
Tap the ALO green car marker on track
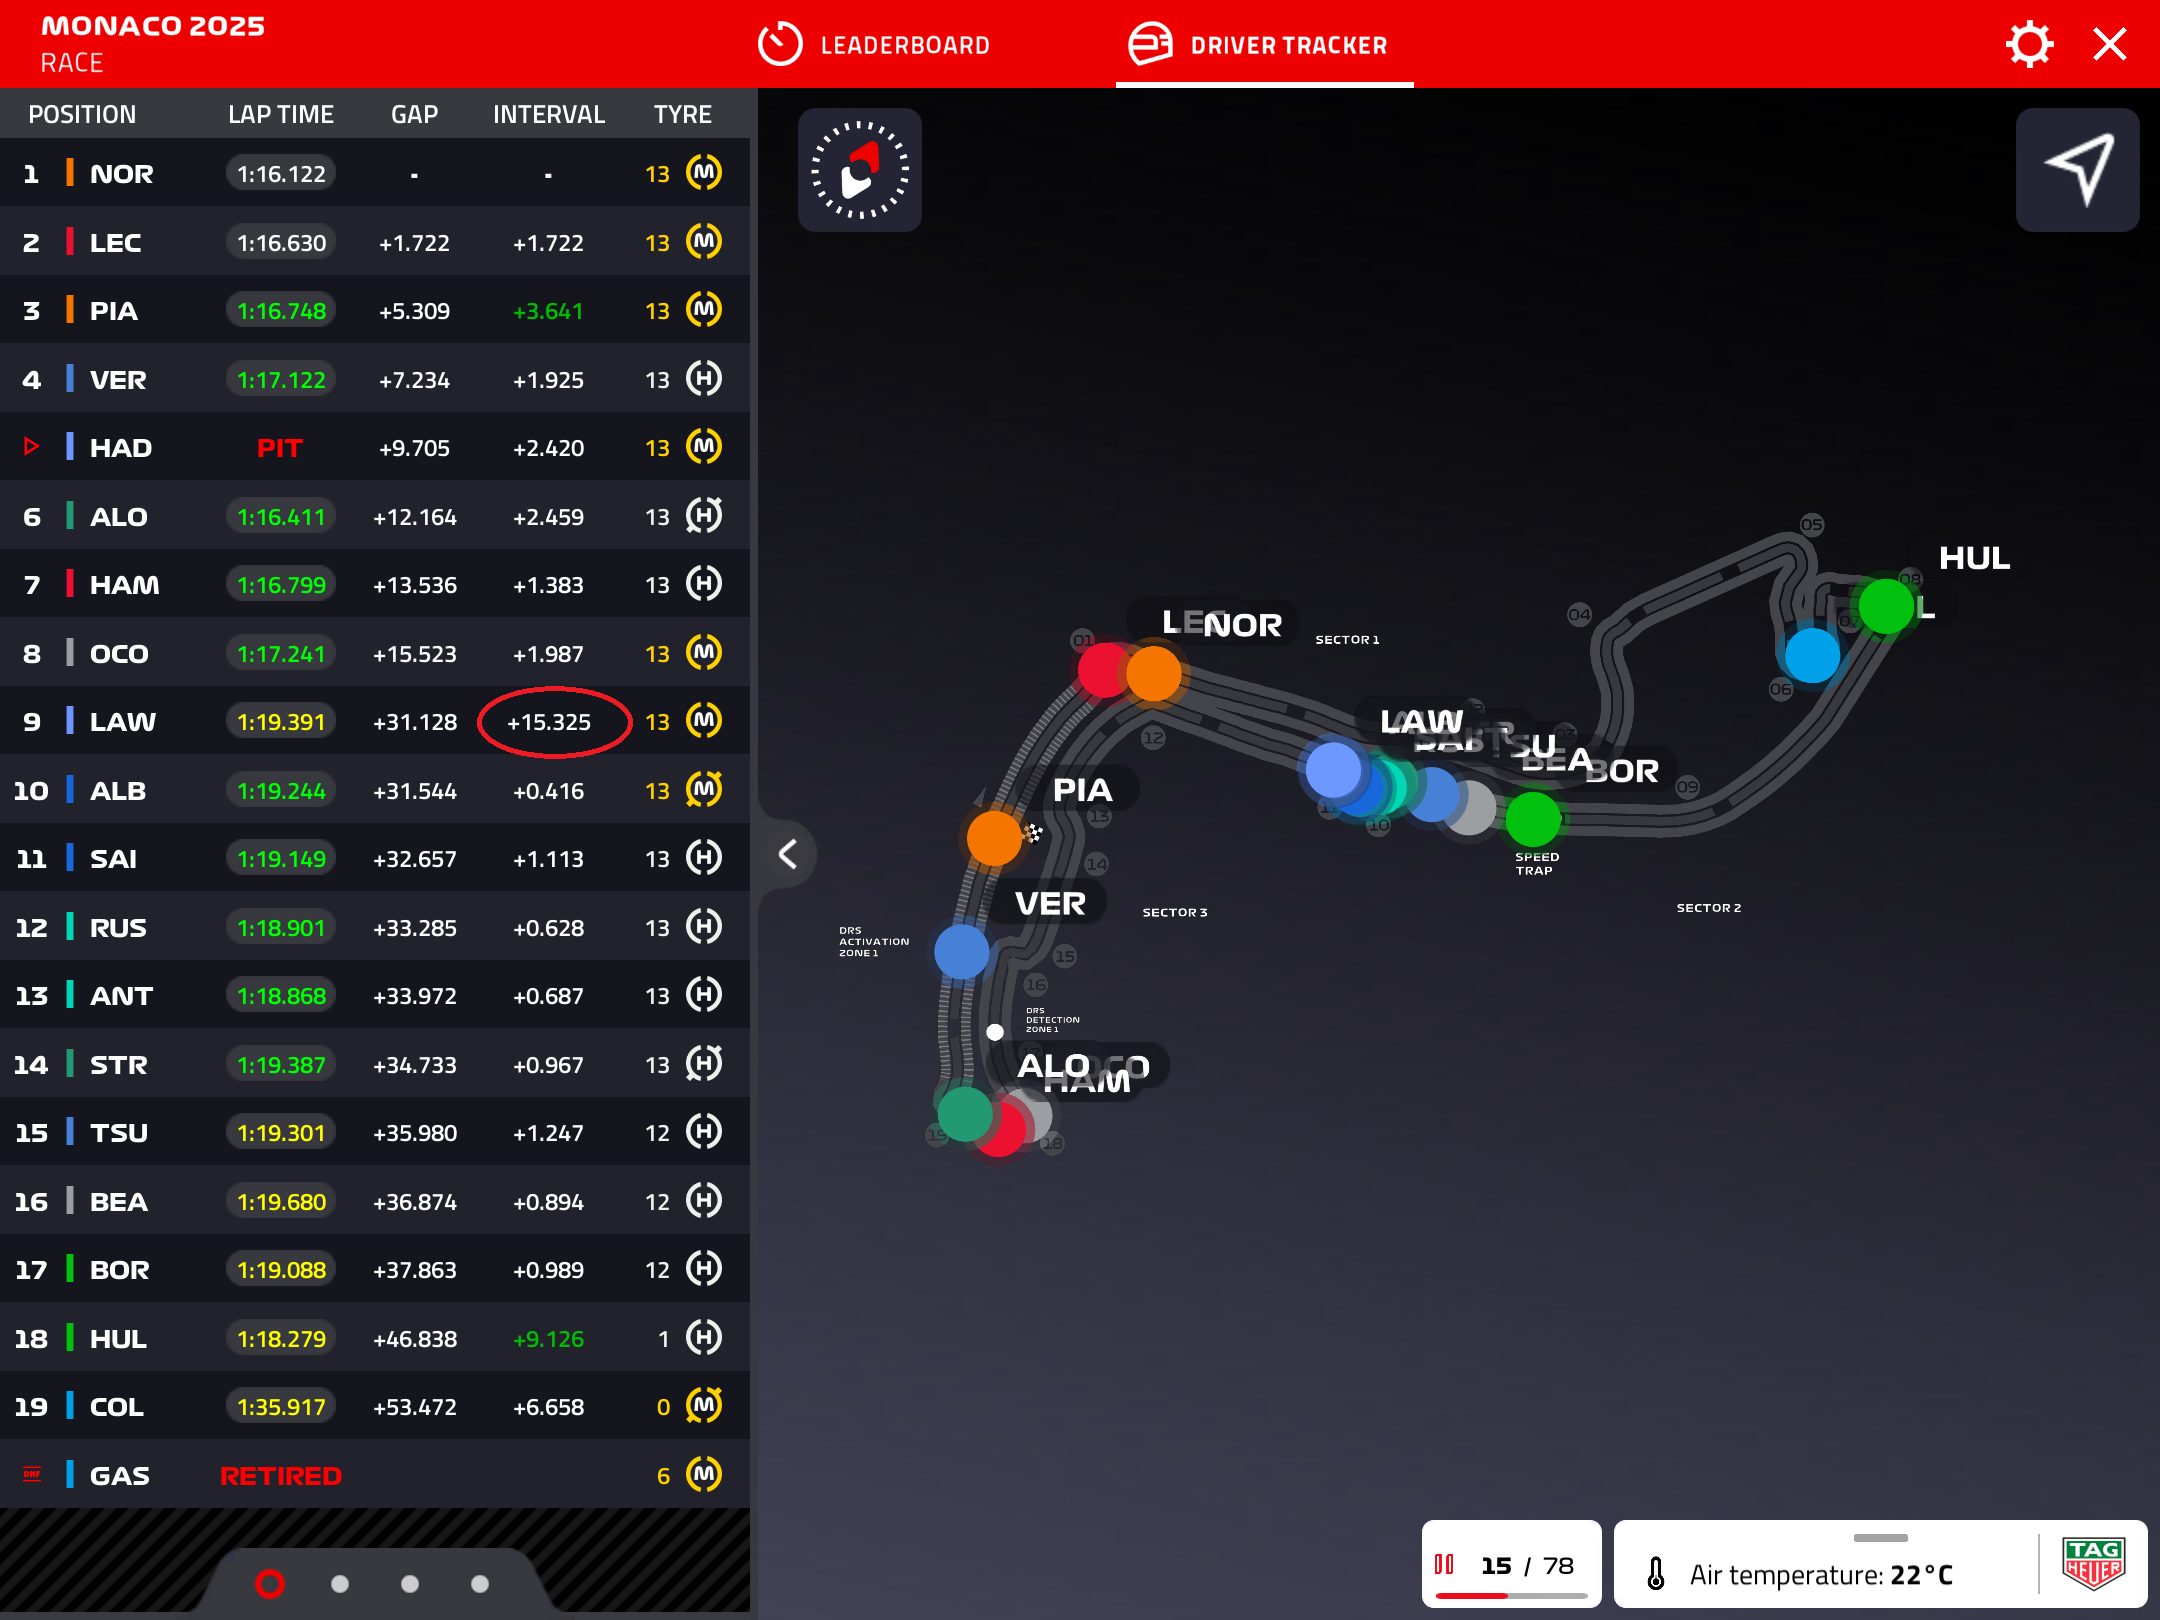964,1114
